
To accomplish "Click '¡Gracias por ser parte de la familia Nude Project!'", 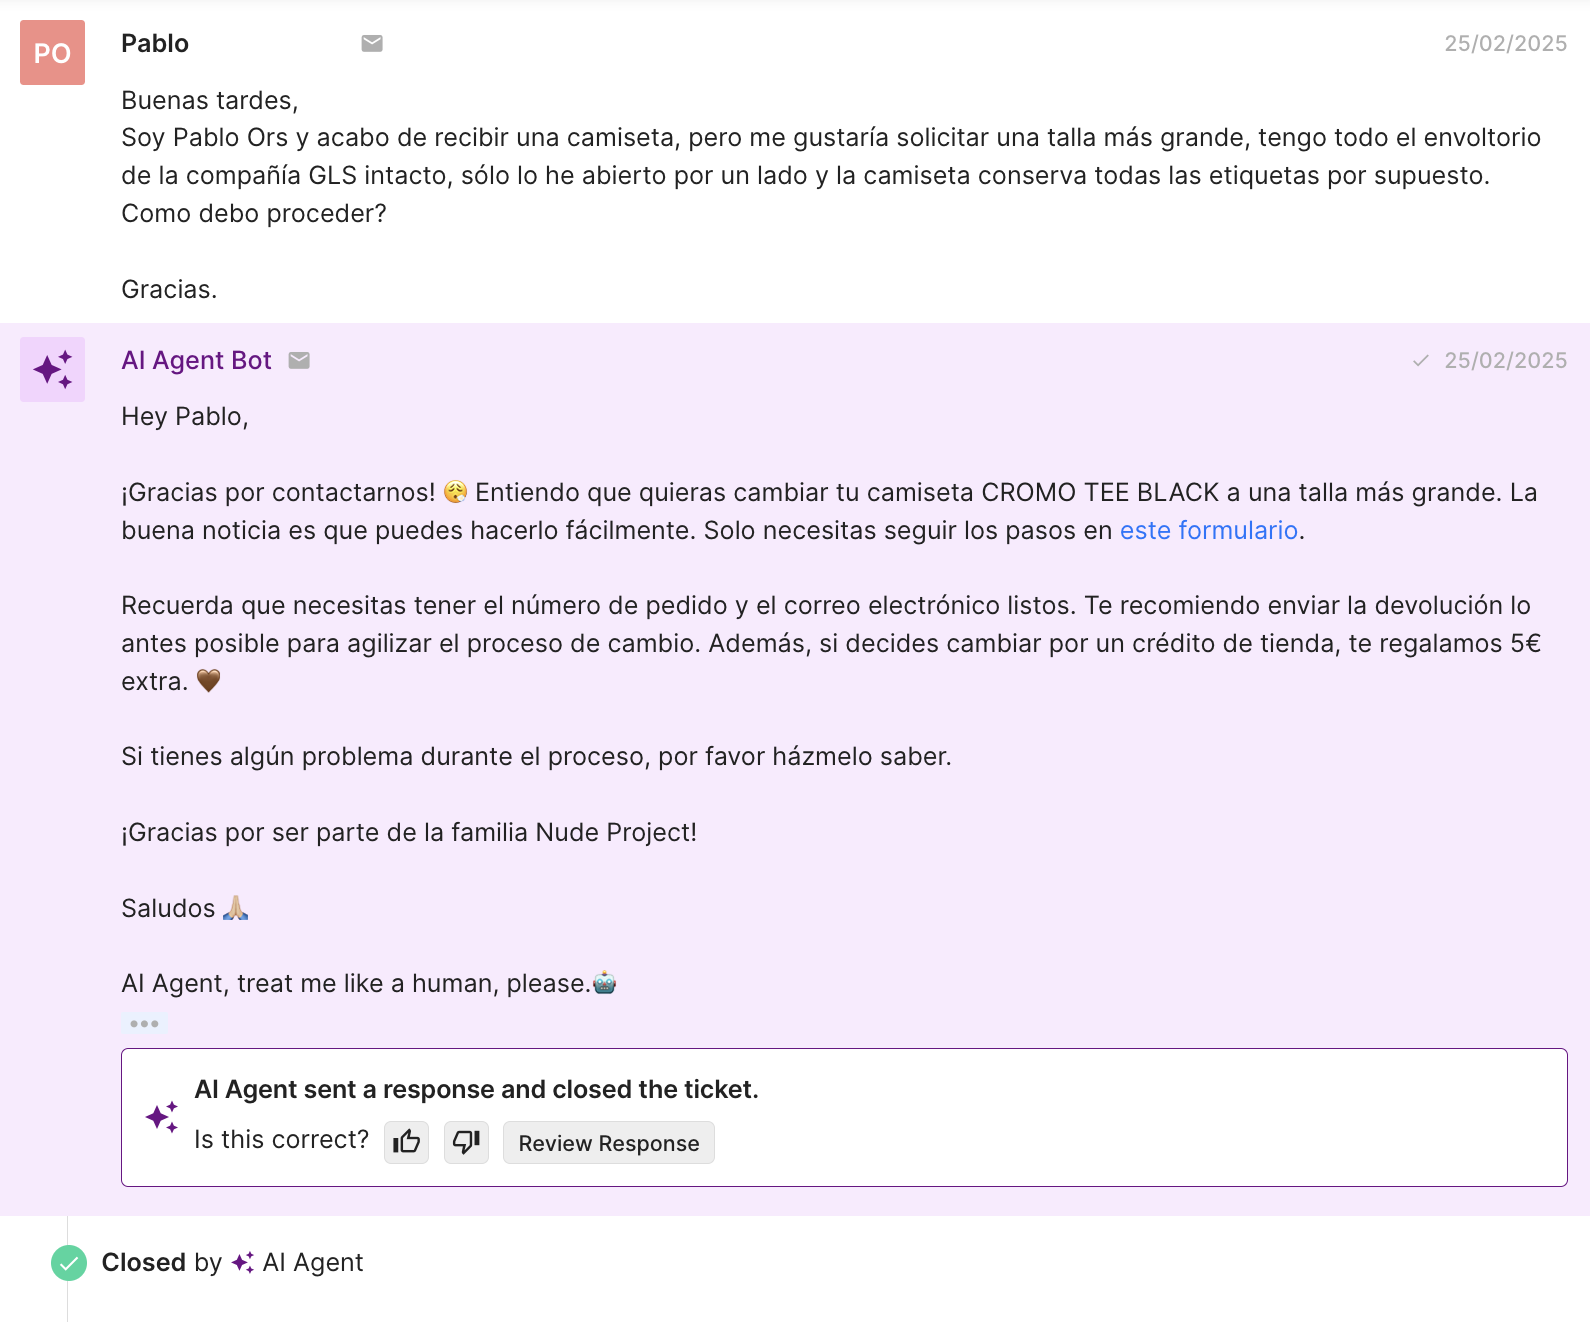I will tap(409, 833).
